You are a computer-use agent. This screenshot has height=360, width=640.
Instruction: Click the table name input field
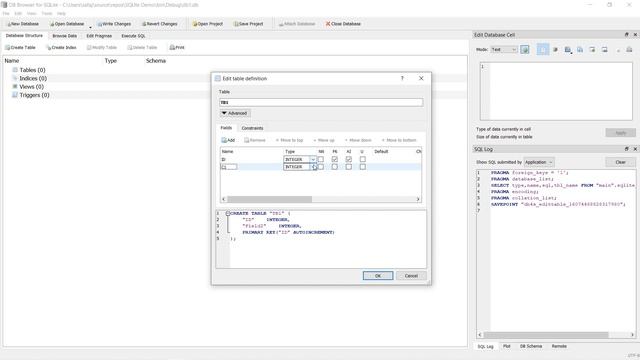pyautogui.click(x=321, y=102)
